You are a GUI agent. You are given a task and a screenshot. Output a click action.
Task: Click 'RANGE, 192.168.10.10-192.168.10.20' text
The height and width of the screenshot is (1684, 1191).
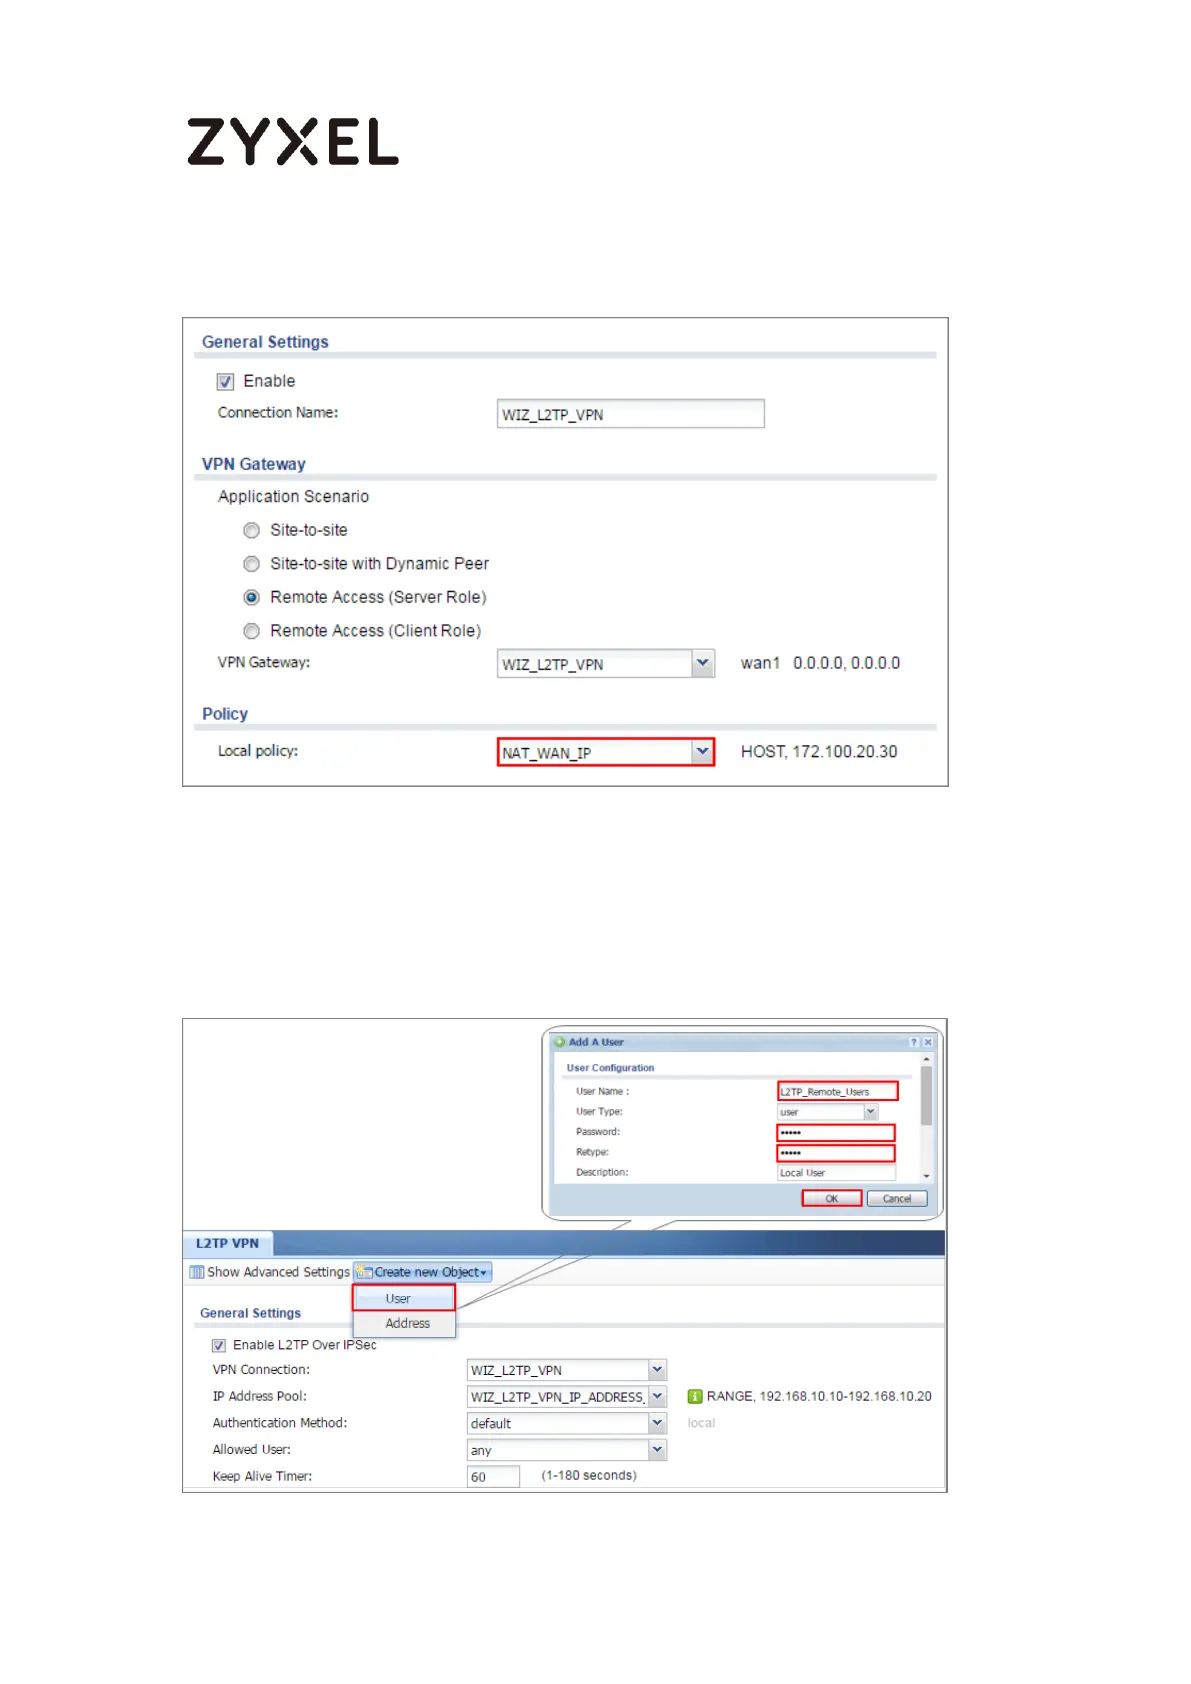coord(819,1396)
